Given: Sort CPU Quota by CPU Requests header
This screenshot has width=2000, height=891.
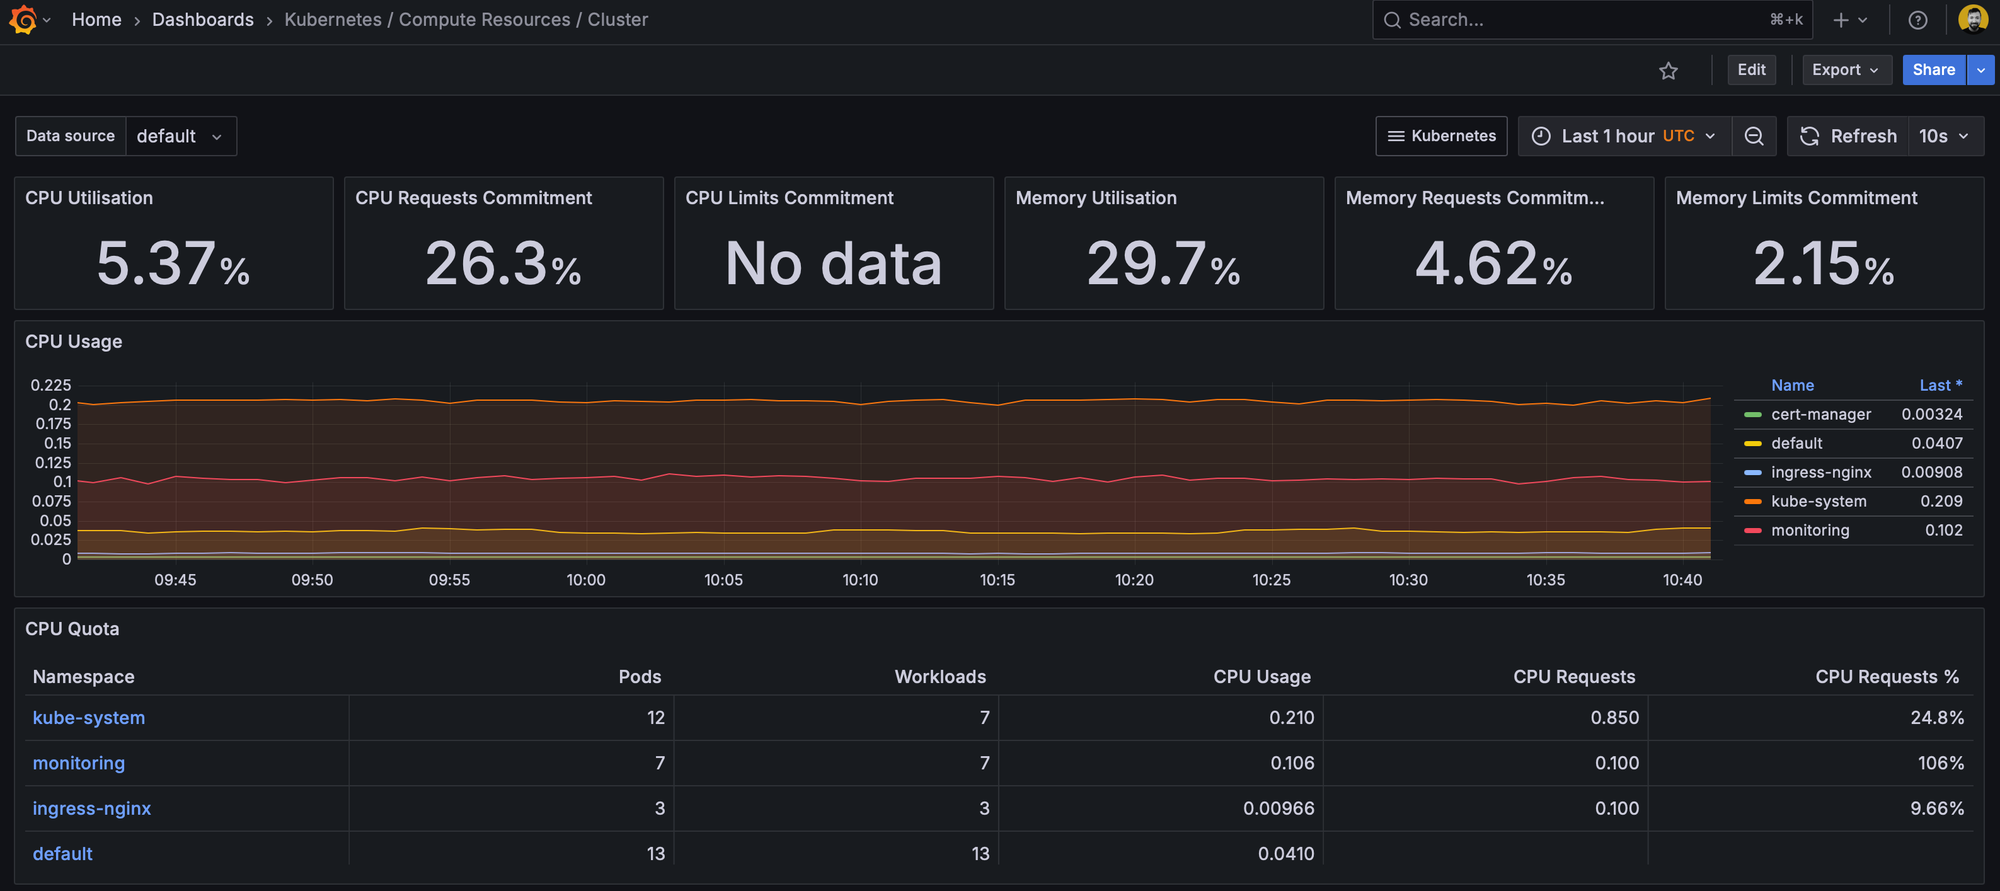Looking at the screenshot, I should point(1574,677).
